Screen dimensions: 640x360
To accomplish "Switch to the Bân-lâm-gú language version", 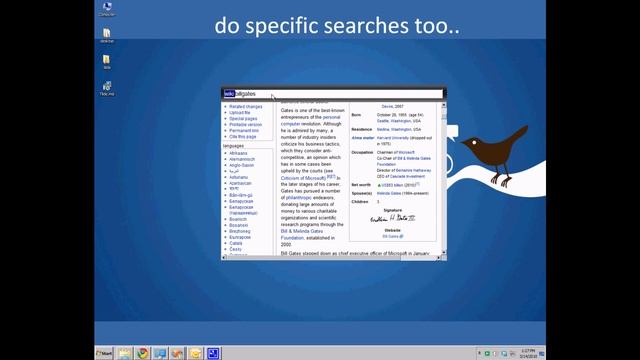I will pos(241,196).
